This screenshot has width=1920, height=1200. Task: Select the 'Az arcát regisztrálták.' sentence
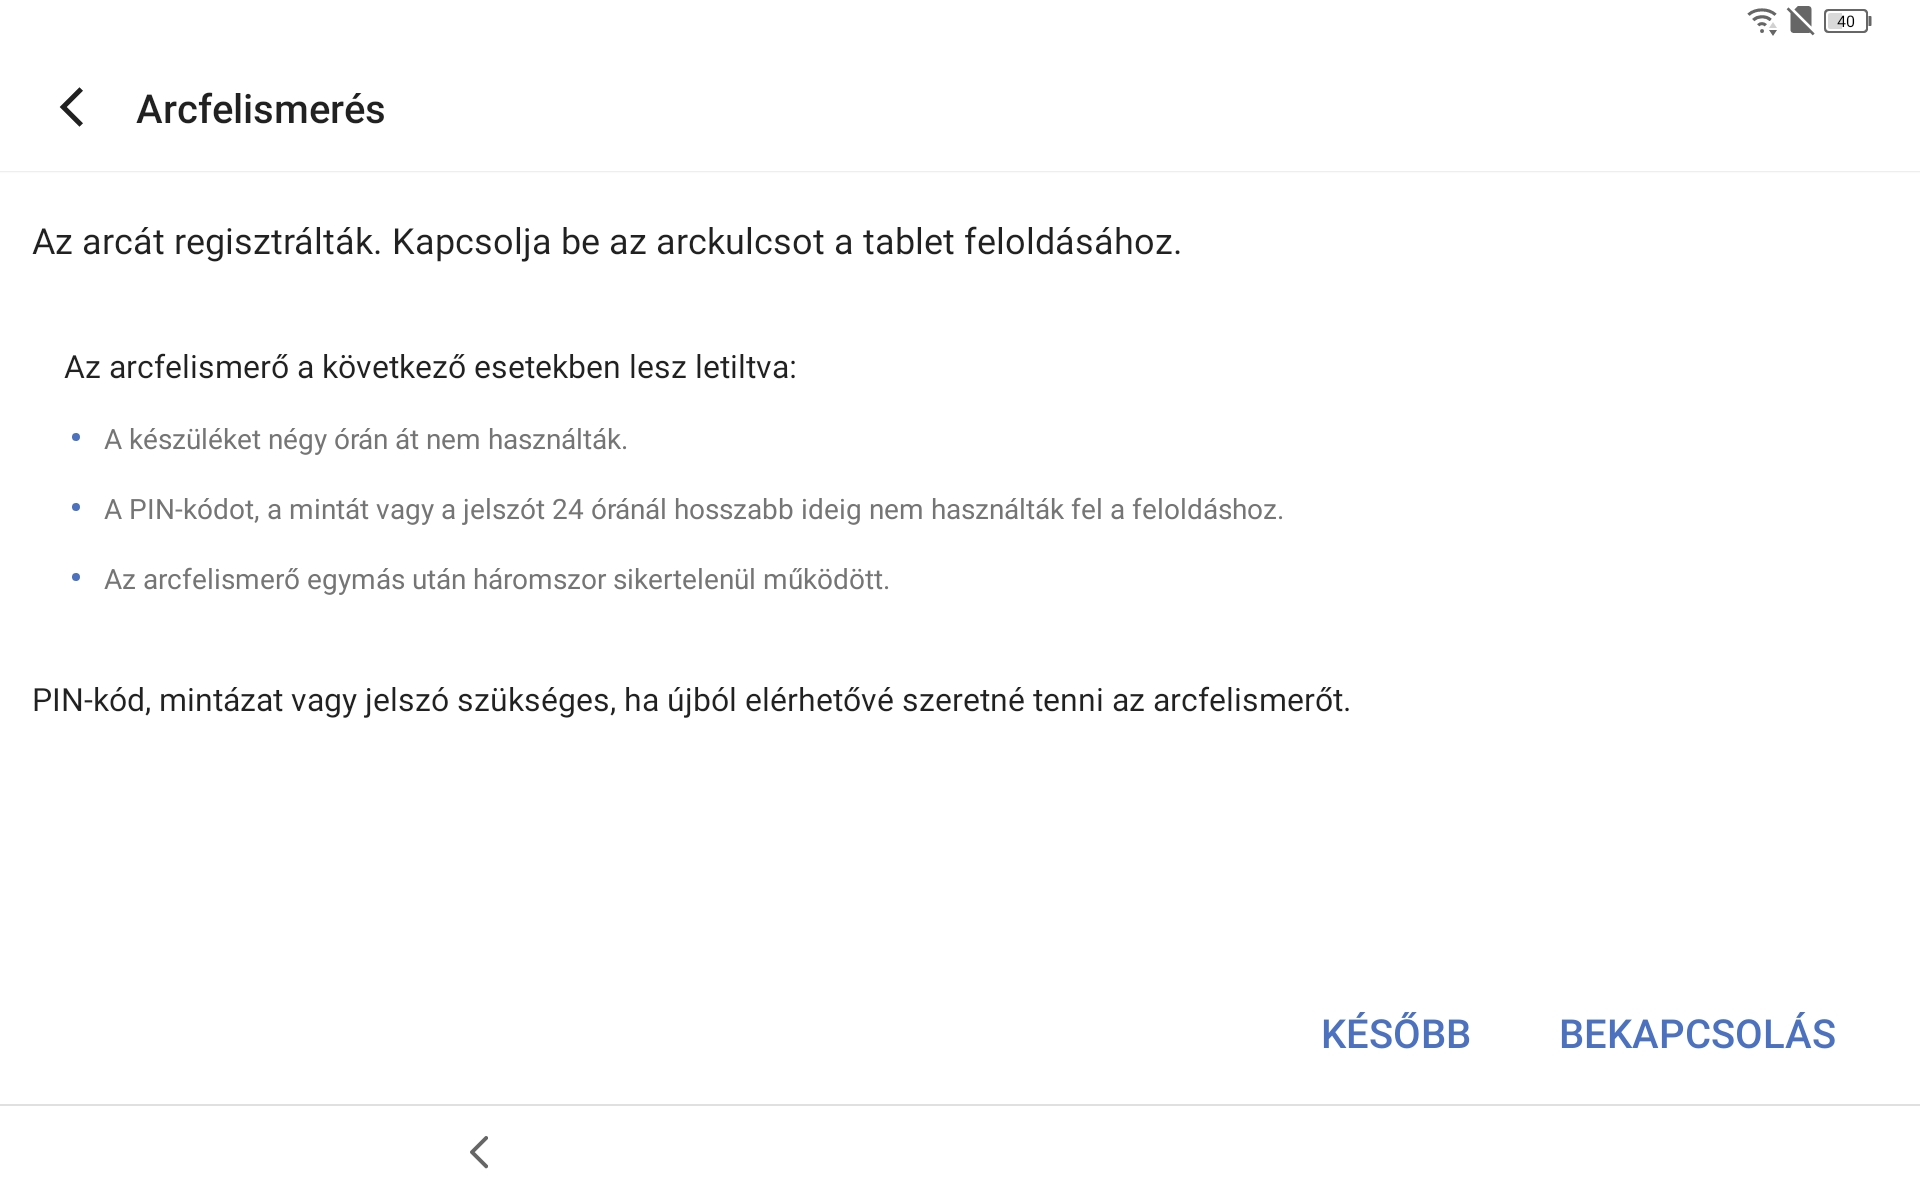[x=207, y=242]
